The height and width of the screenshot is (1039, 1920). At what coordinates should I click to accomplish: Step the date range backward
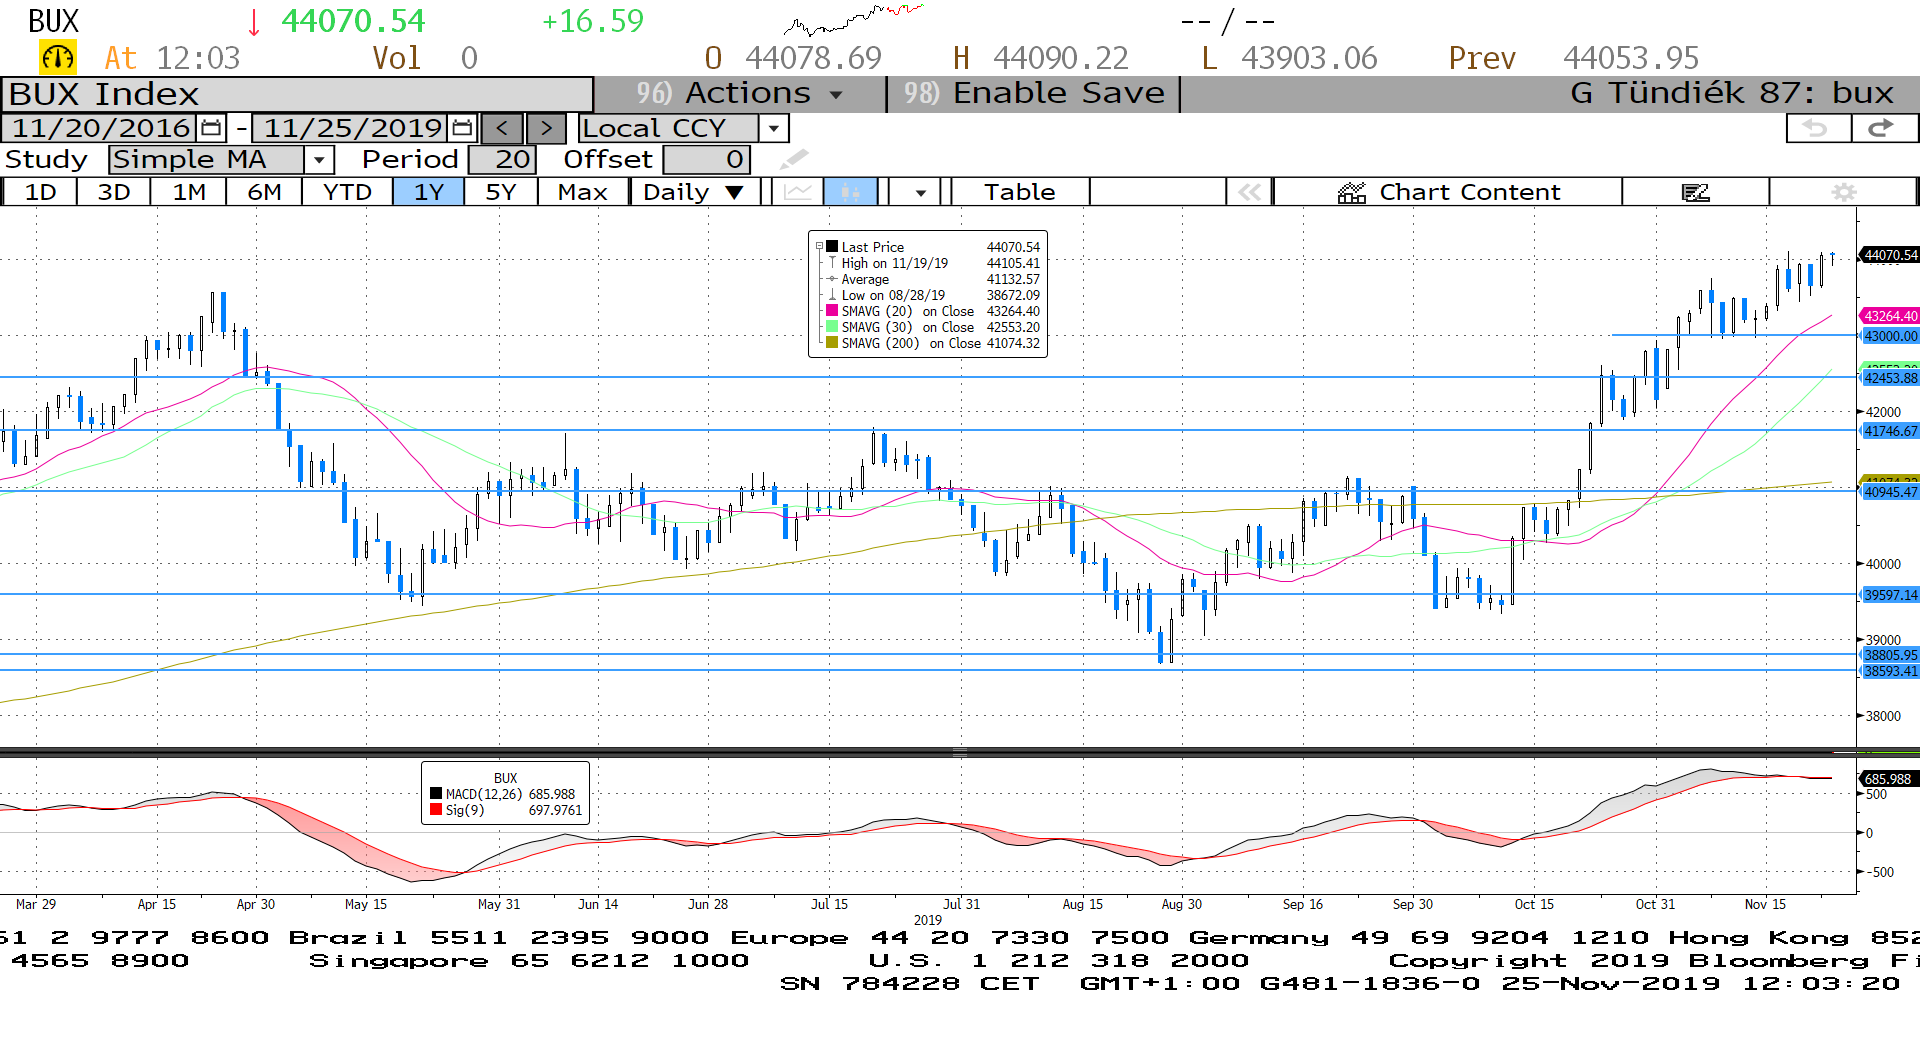click(x=502, y=128)
